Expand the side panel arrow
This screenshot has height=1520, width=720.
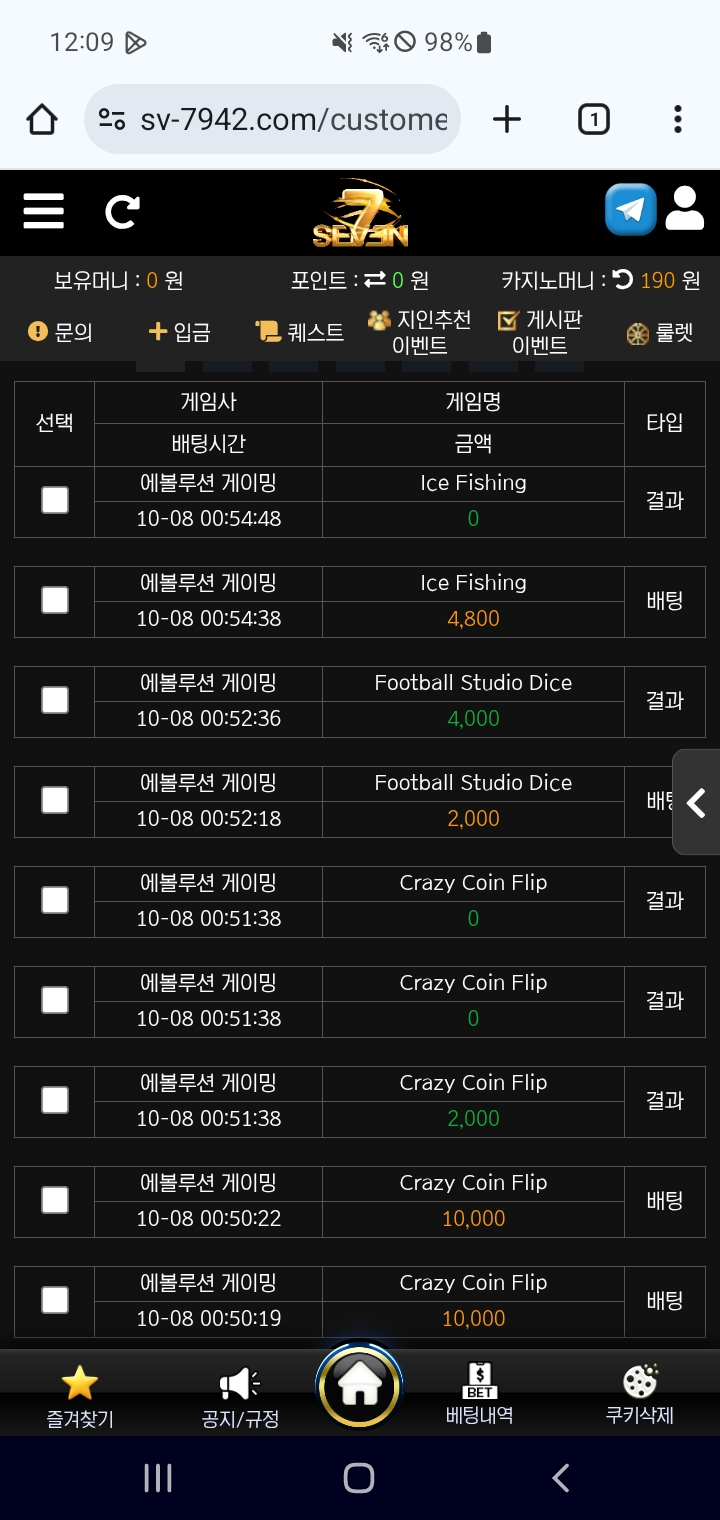[697, 802]
